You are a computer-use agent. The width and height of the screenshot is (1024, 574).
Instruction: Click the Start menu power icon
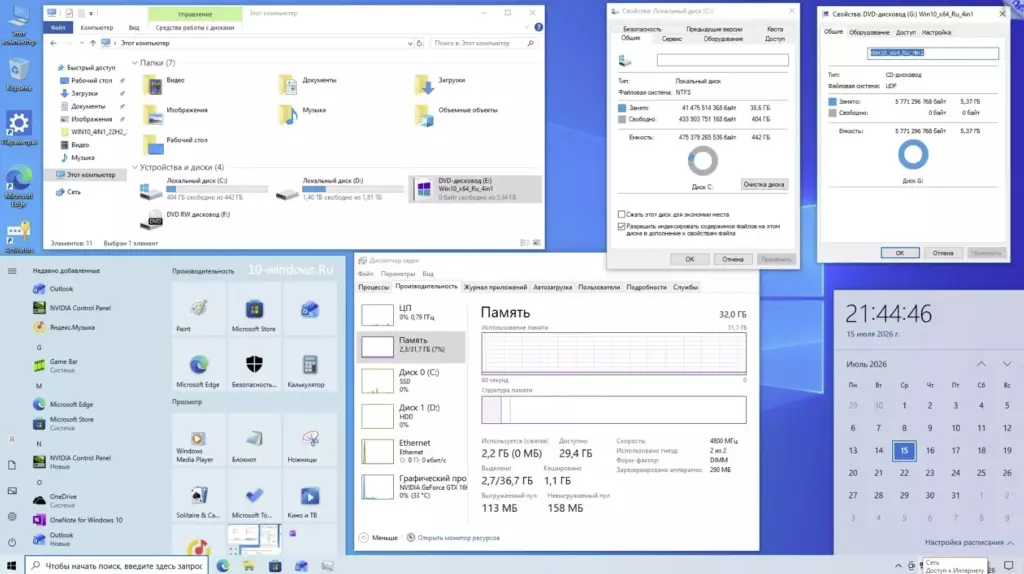coord(12,542)
